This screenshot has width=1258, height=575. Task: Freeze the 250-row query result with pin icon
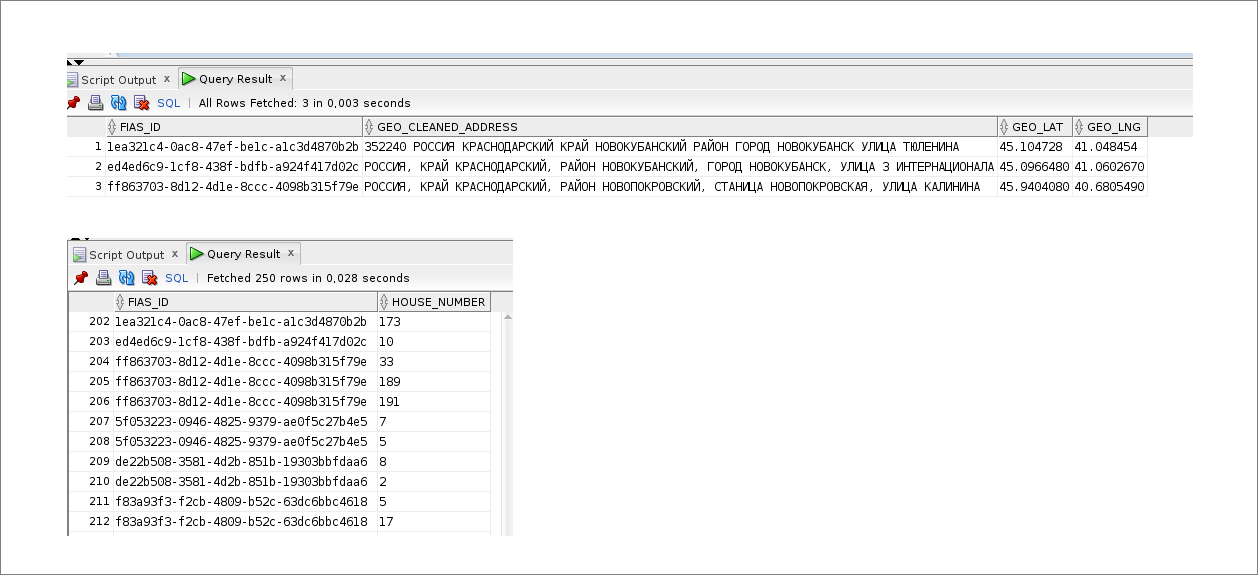click(81, 278)
